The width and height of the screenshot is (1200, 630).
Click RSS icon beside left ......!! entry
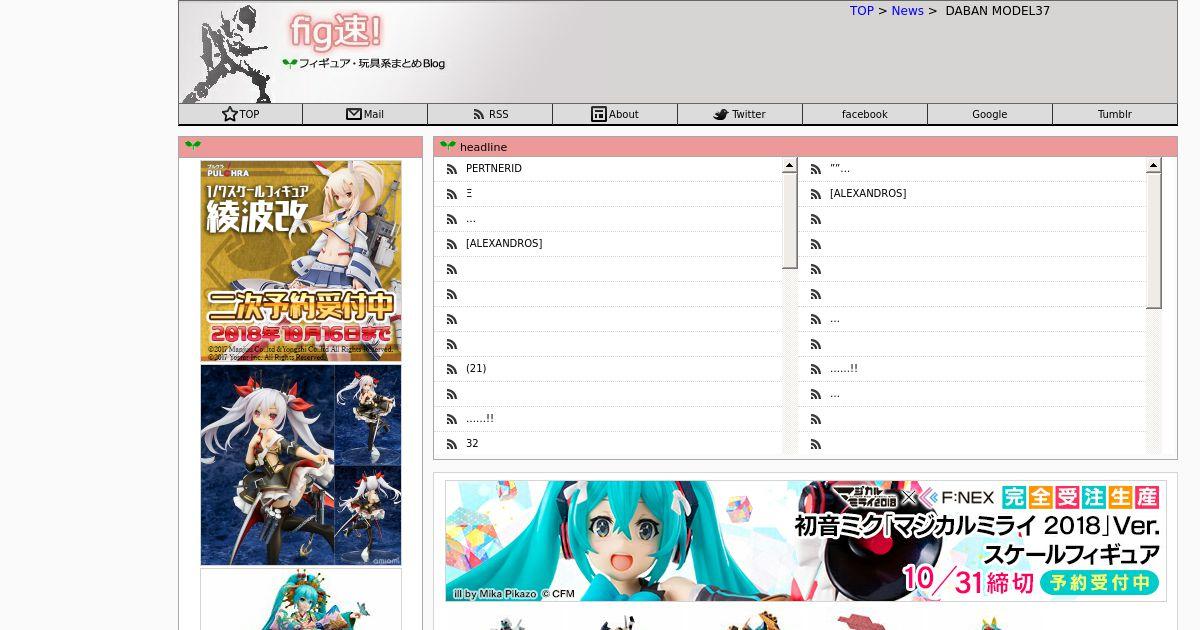pyautogui.click(x=451, y=419)
